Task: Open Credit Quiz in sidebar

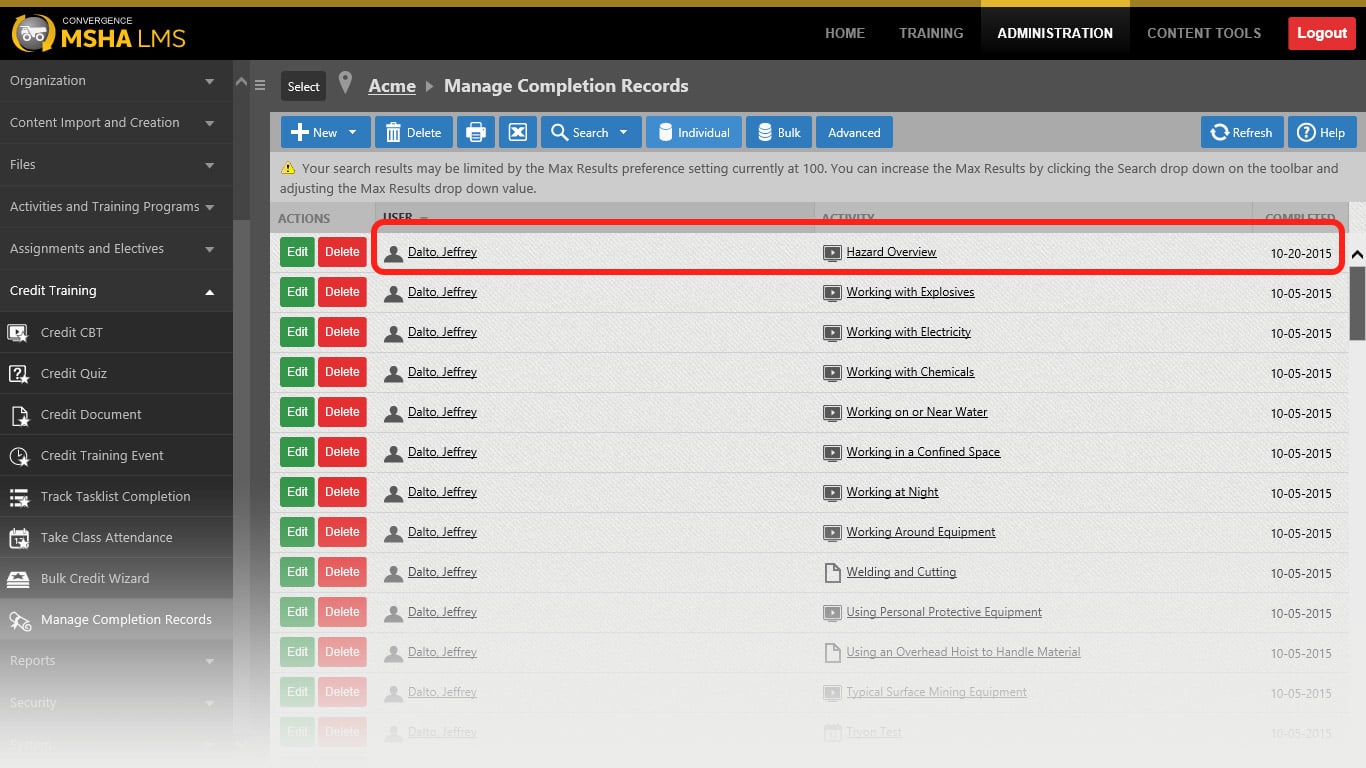Action: click(x=73, y=373)
